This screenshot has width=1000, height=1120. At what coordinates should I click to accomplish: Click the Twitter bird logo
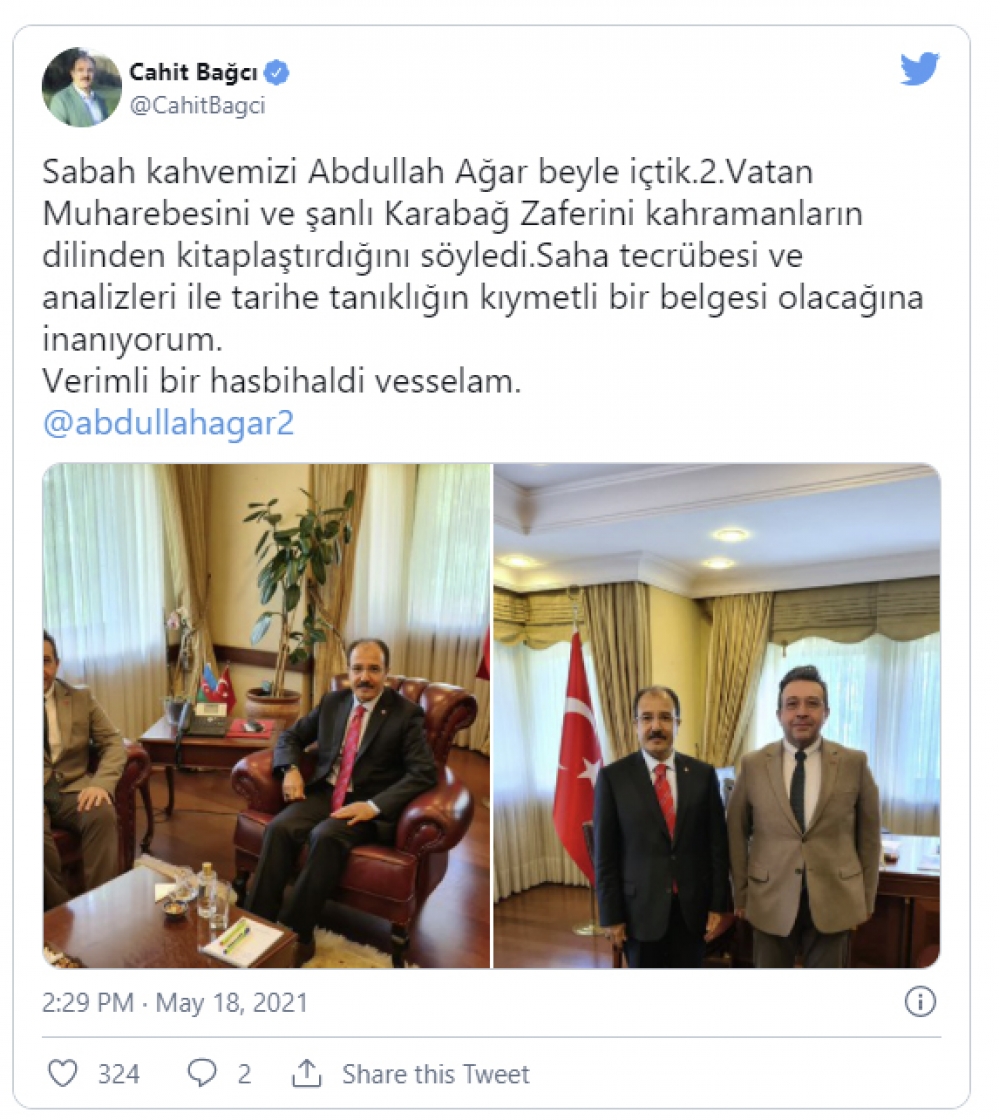point(919,69)
